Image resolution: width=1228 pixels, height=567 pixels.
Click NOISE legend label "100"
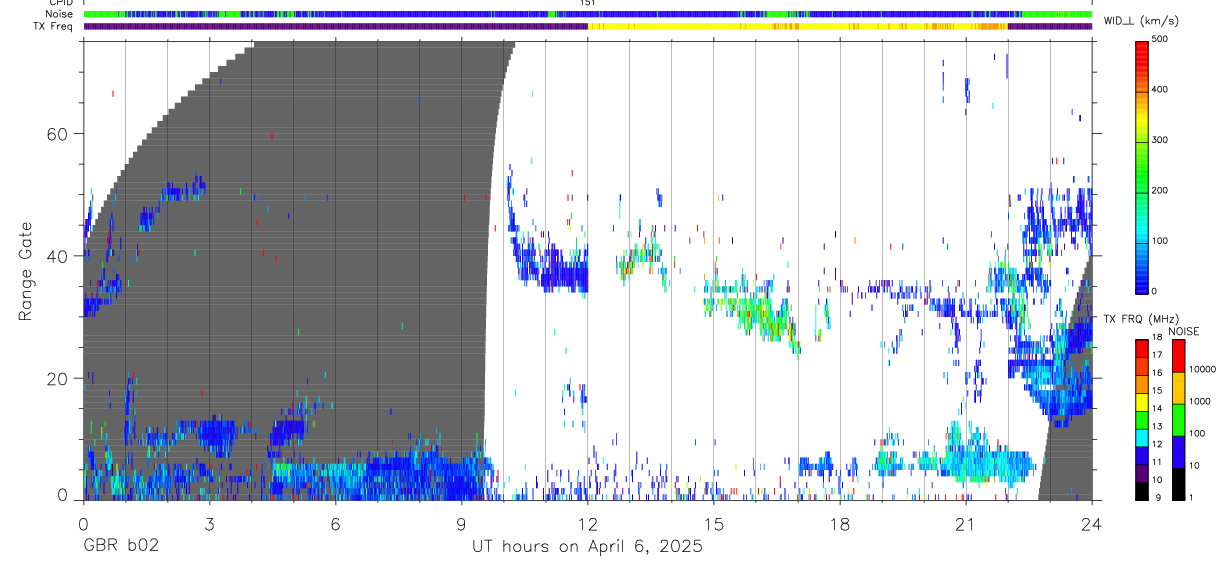(x=1196, y=433)
